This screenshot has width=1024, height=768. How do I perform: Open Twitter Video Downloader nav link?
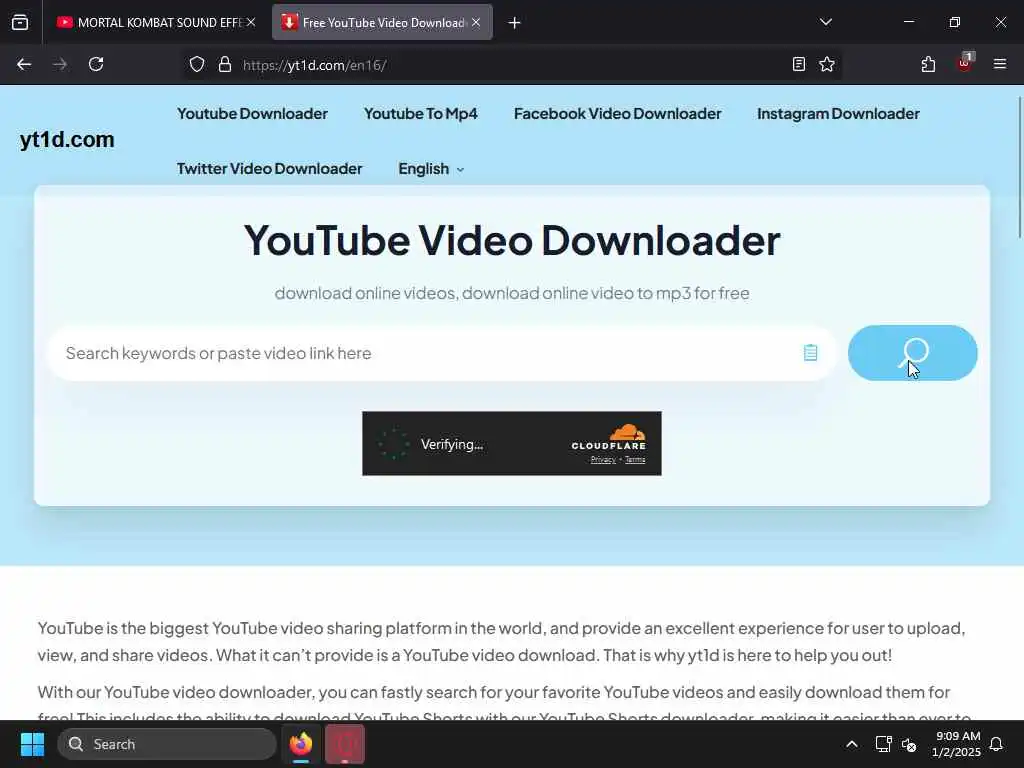(269, 168)
